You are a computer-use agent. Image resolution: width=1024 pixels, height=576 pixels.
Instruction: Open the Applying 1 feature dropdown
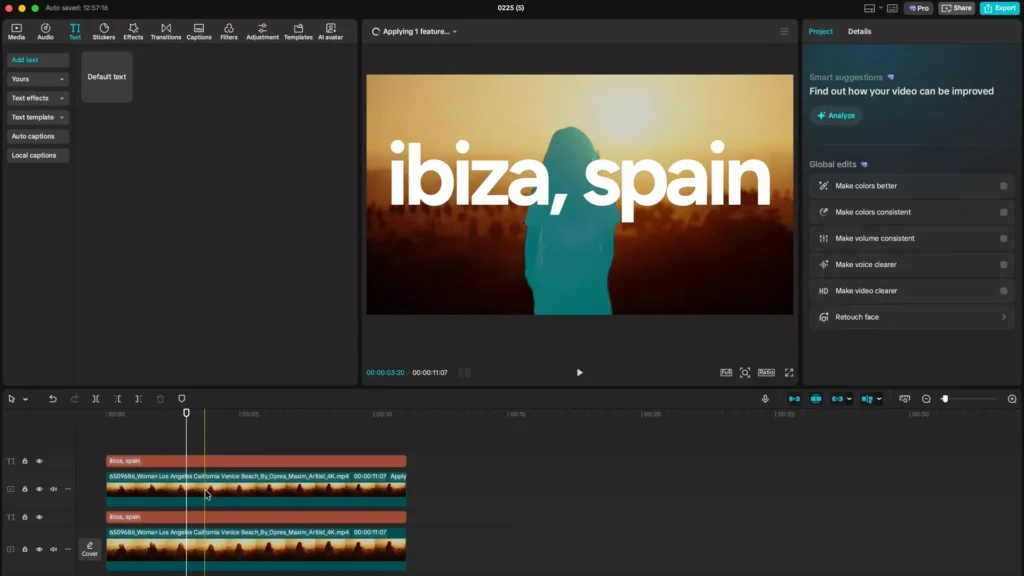pos(419,32)
